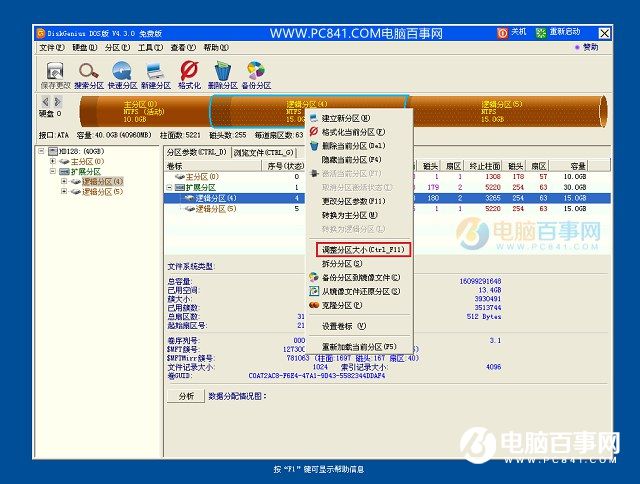The height and width of the screenshot is (484, 640).
Task: Choose 设置卷标 in context menu
Action: [360, 326]
